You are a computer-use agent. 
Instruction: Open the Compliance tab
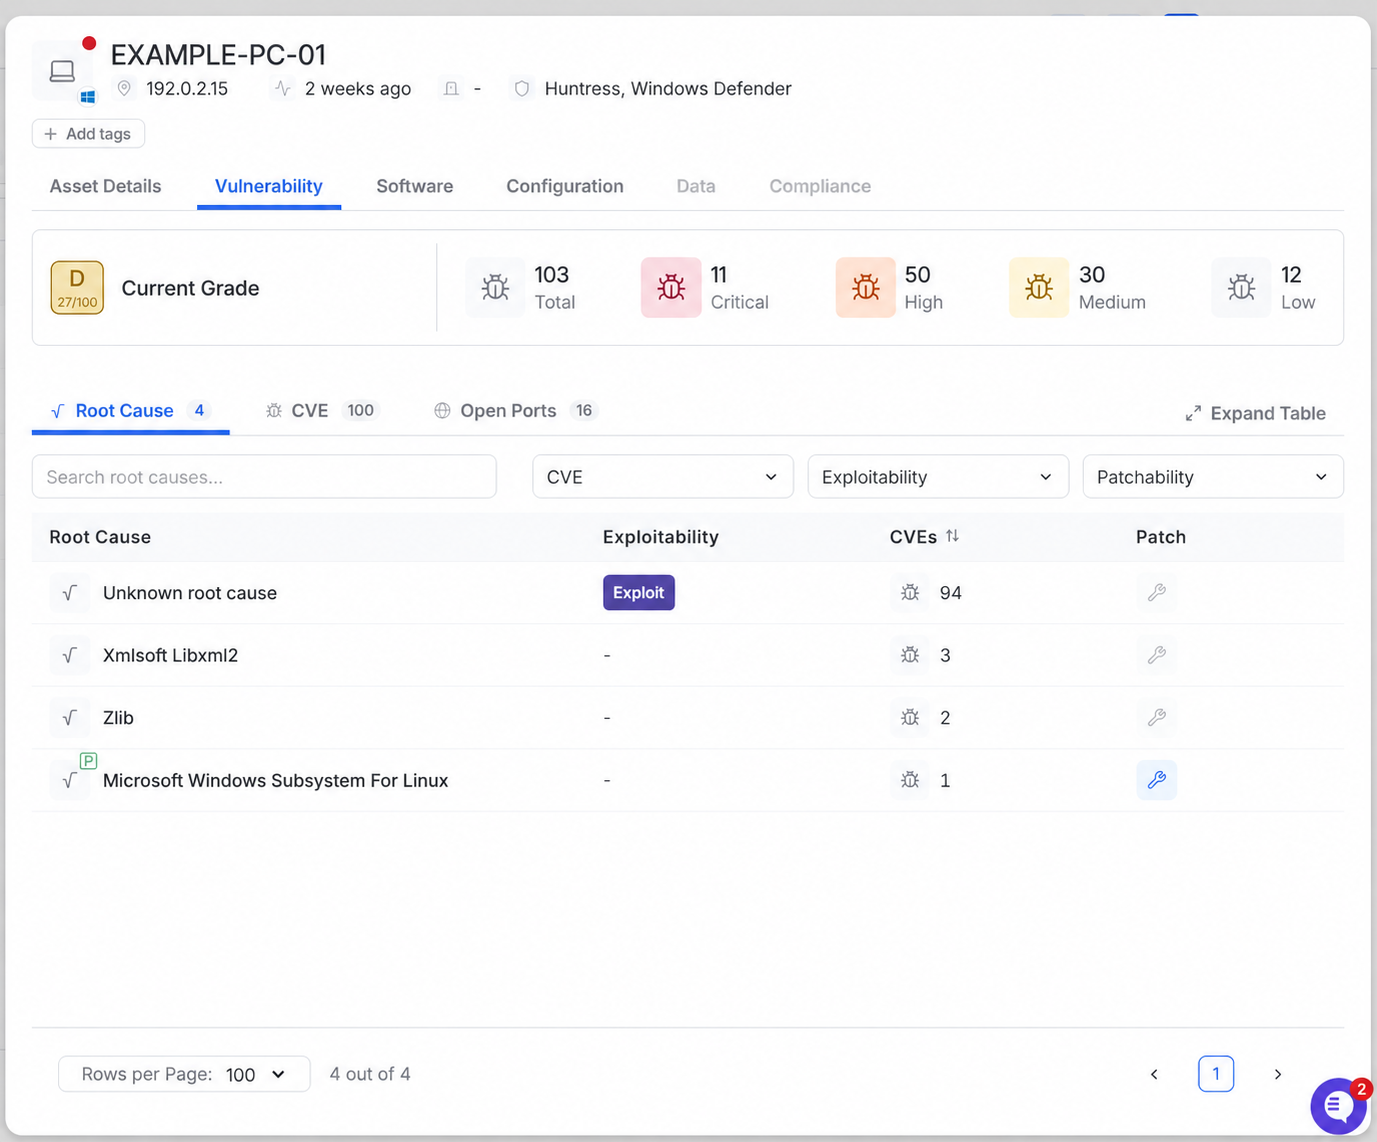819,186
